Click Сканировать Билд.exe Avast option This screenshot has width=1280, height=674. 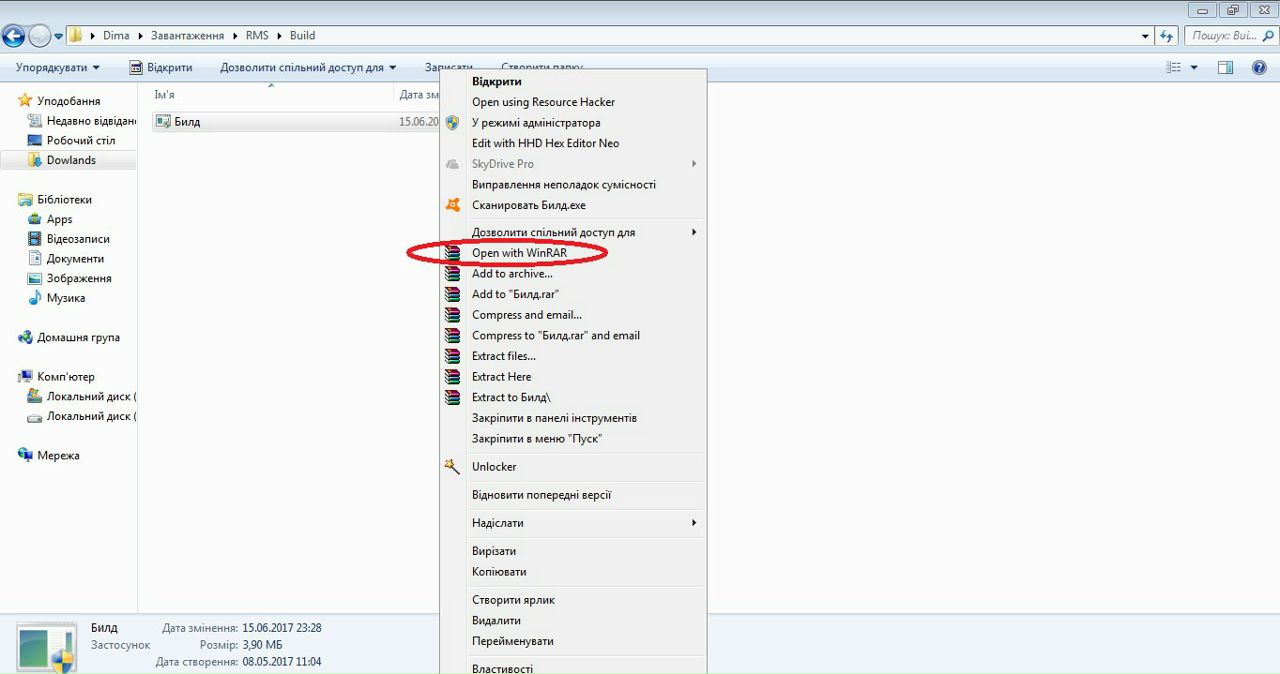(528, 205)
